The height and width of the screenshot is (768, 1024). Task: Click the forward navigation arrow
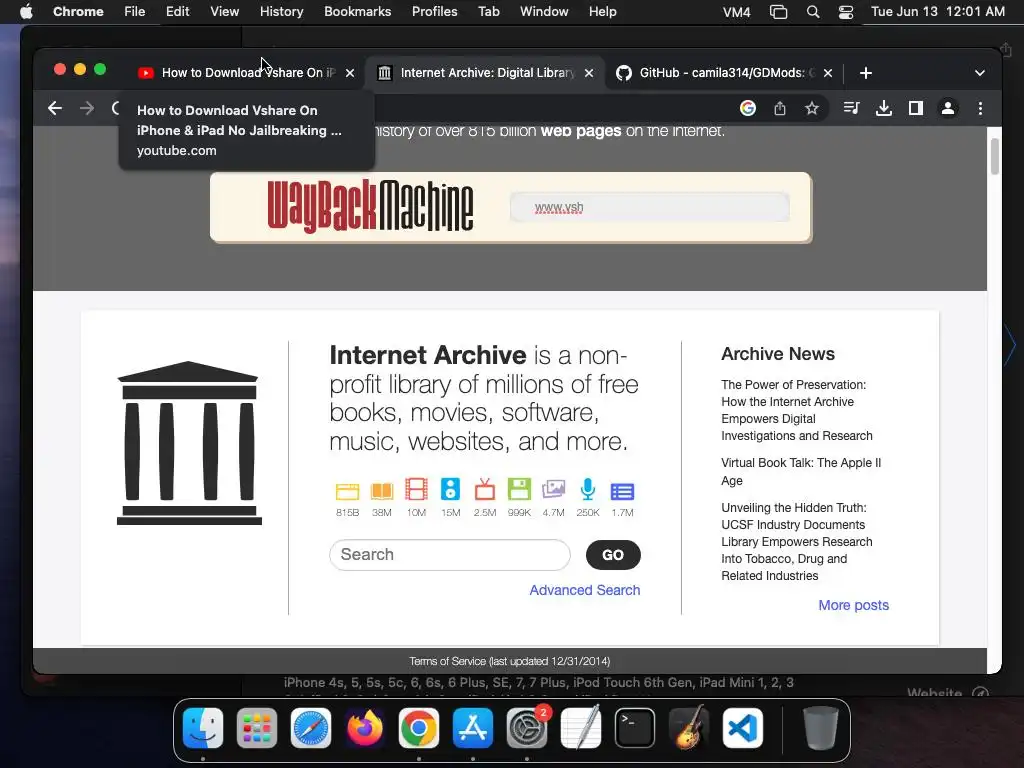coord(87,108)
